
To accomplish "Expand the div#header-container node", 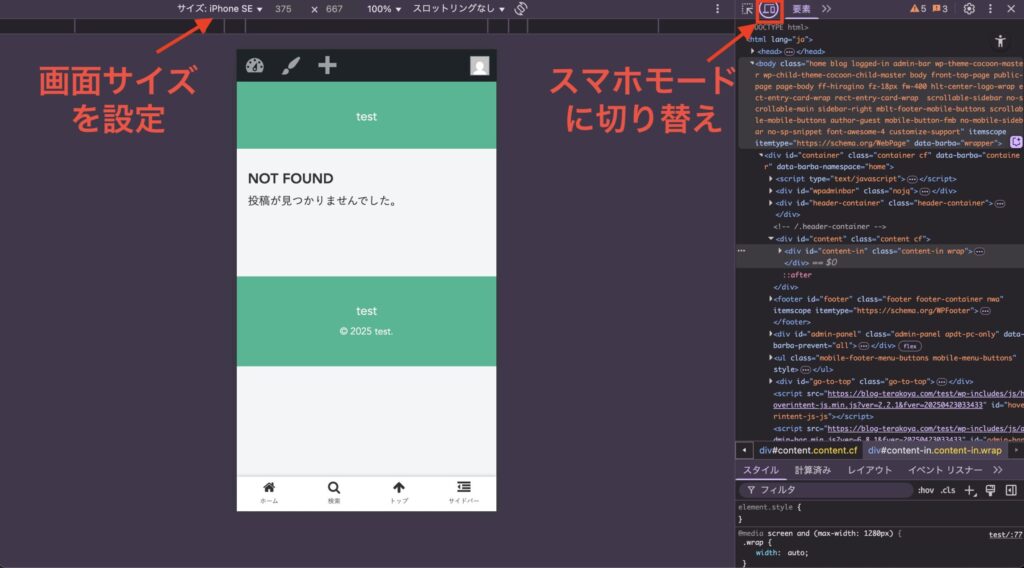I will (x=771, y=202).
